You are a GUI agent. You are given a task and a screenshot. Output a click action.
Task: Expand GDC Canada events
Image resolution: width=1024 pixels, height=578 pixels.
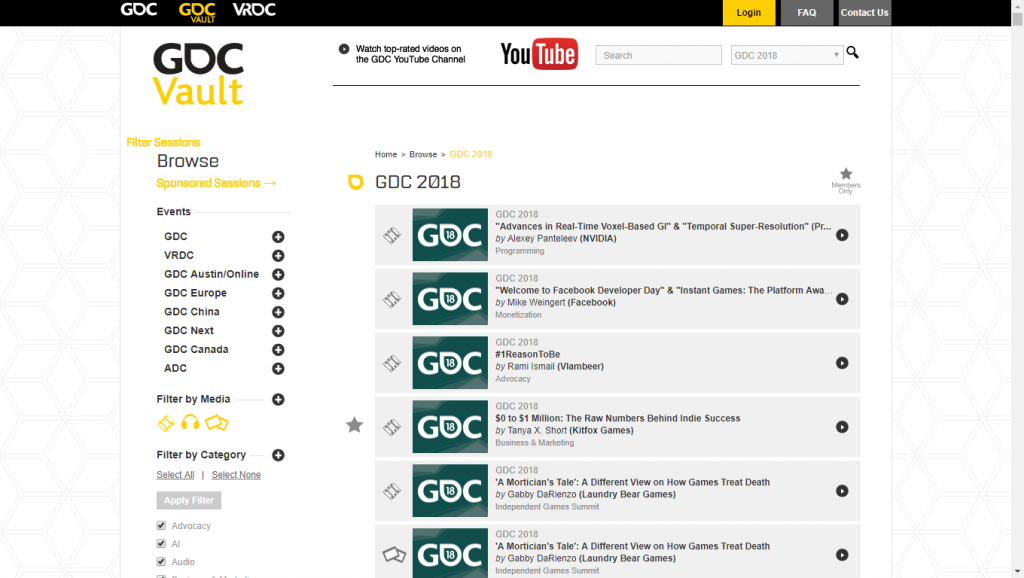coord(278,350)
